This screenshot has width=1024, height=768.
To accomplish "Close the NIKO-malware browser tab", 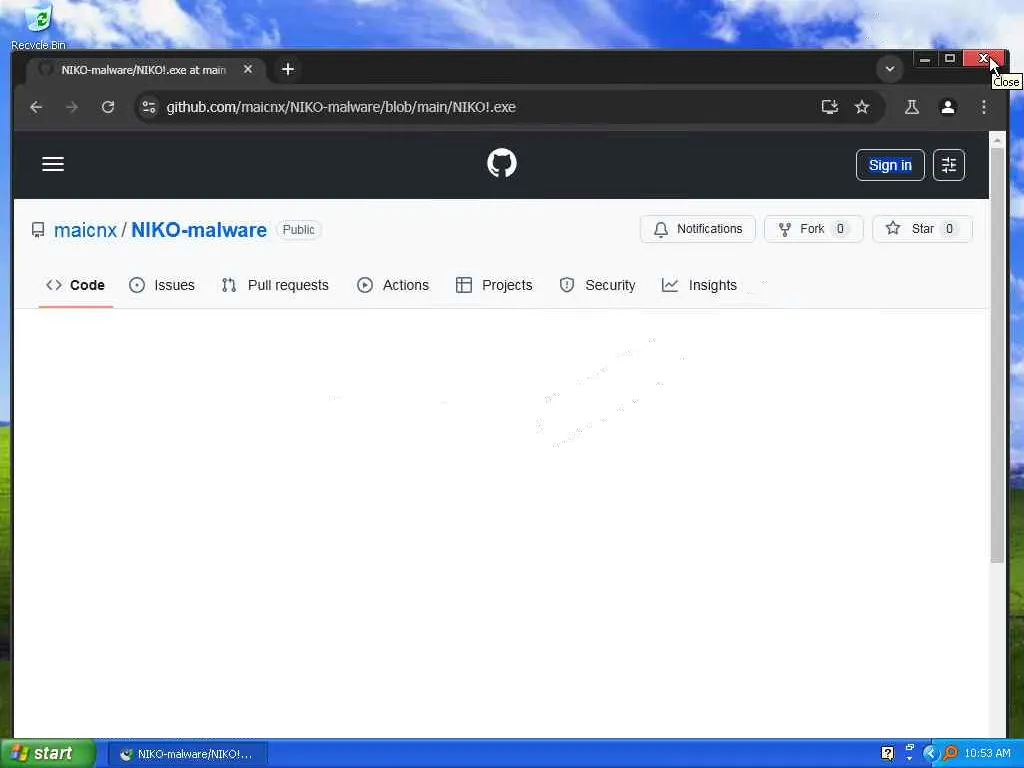I will [248, 69].
